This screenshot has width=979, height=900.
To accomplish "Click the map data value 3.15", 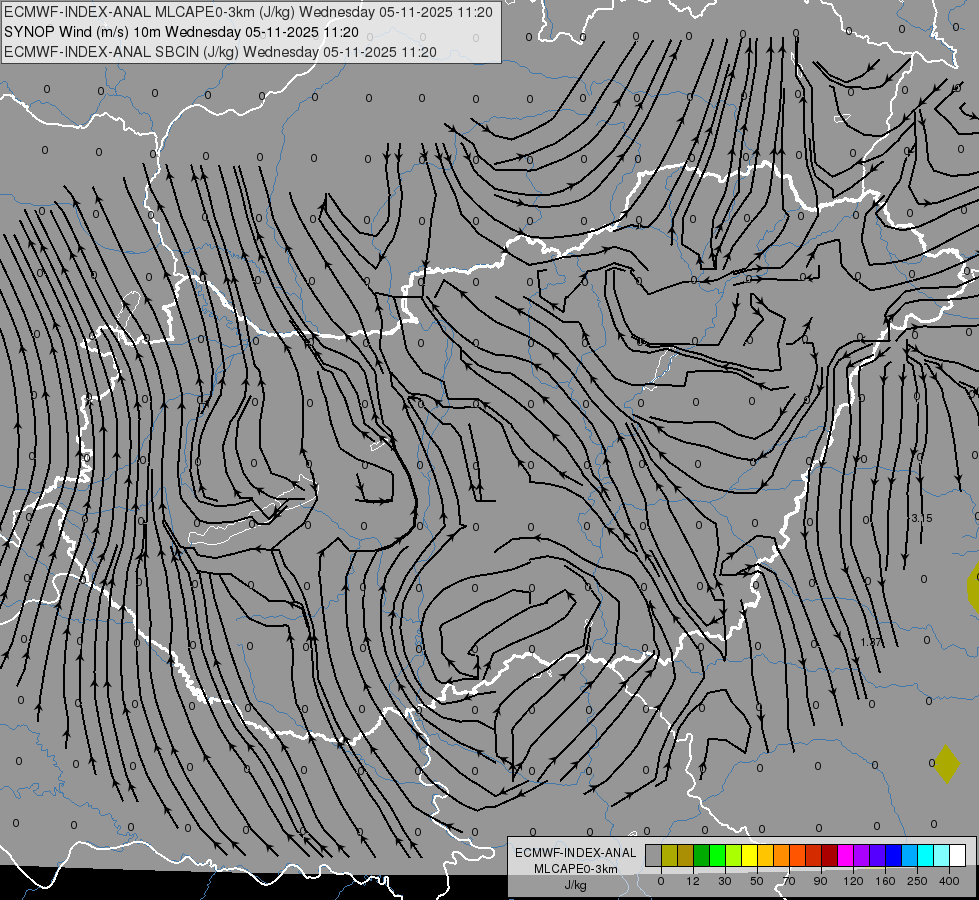I will click(922, 518).
